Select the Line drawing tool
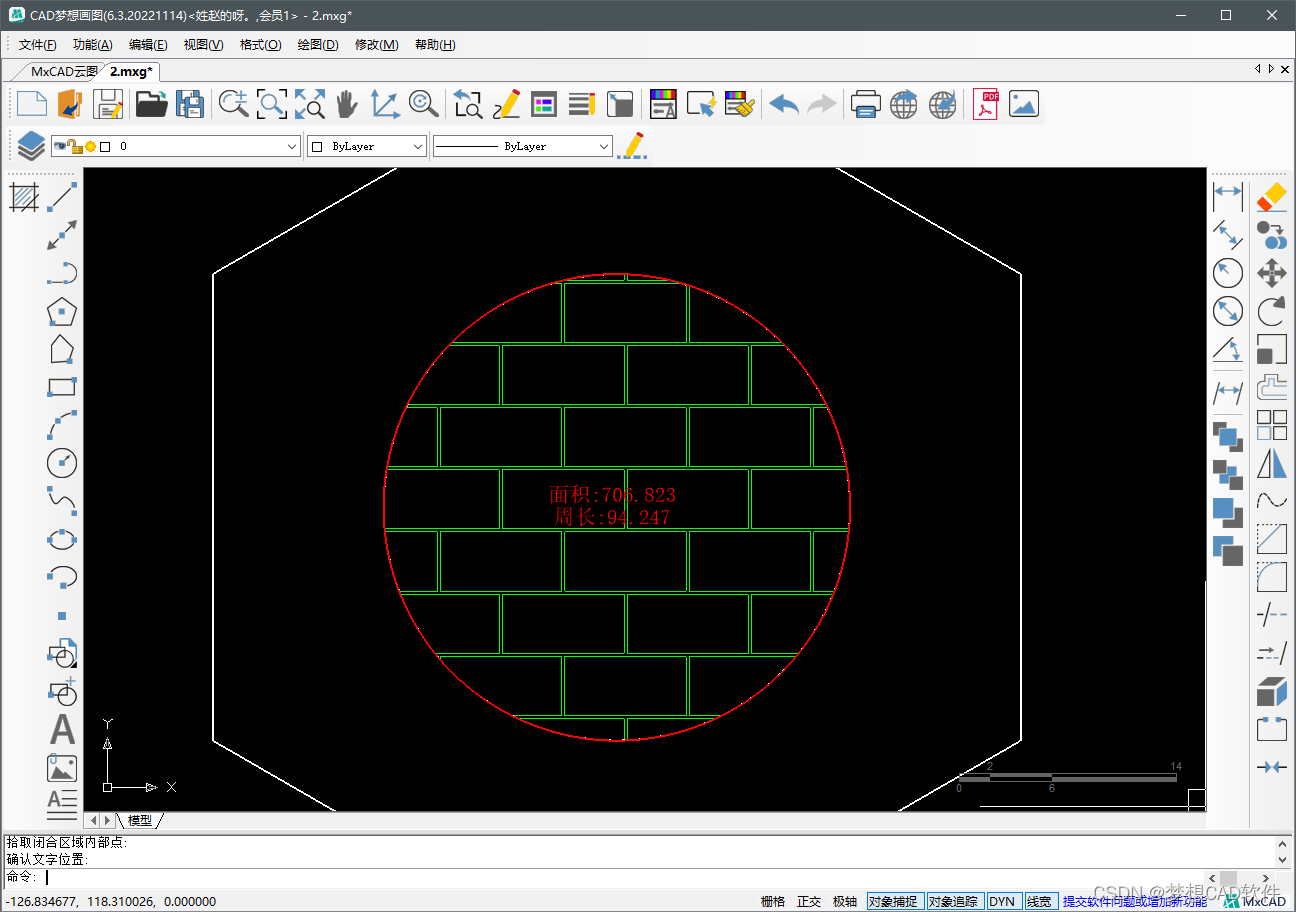 click(x=63, y=196)
